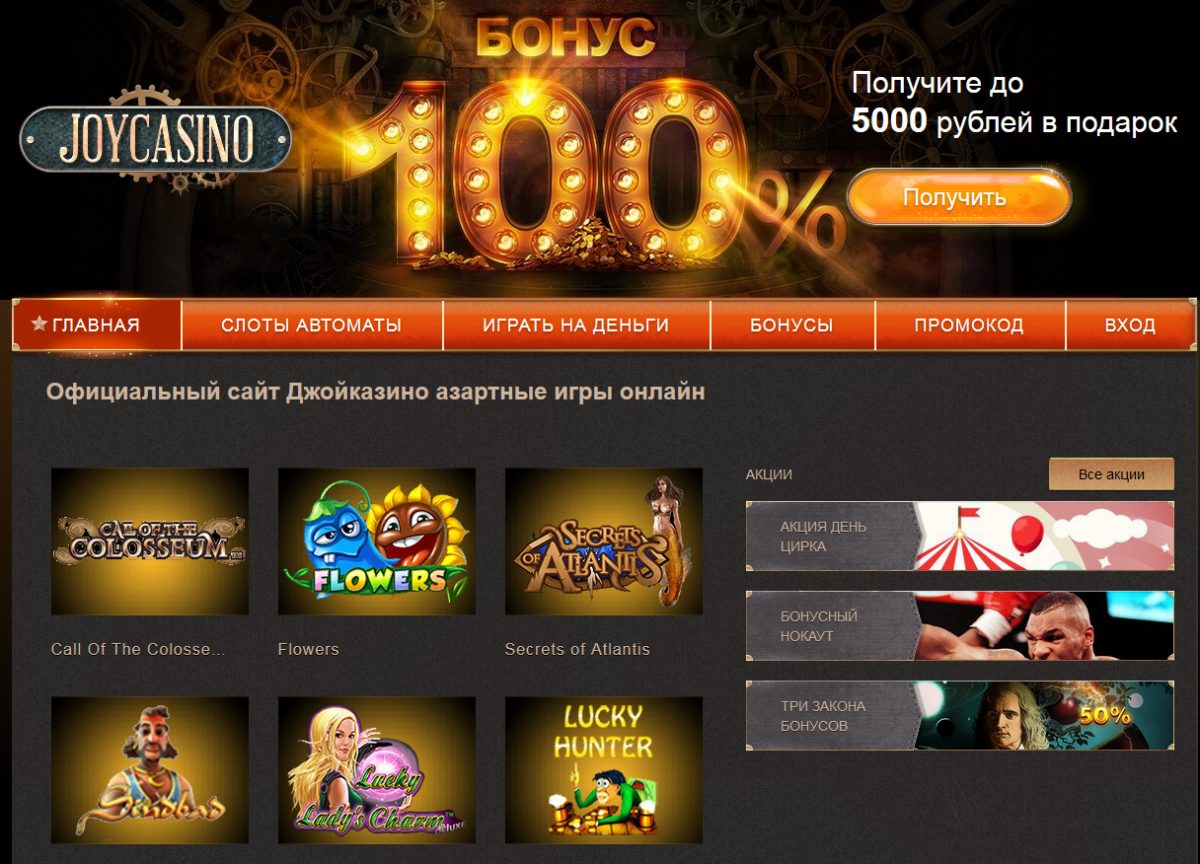Click the Flowers game title link
Viewport: 1200px width, 864px height.
pyautogui.click(x=308, y=649)
